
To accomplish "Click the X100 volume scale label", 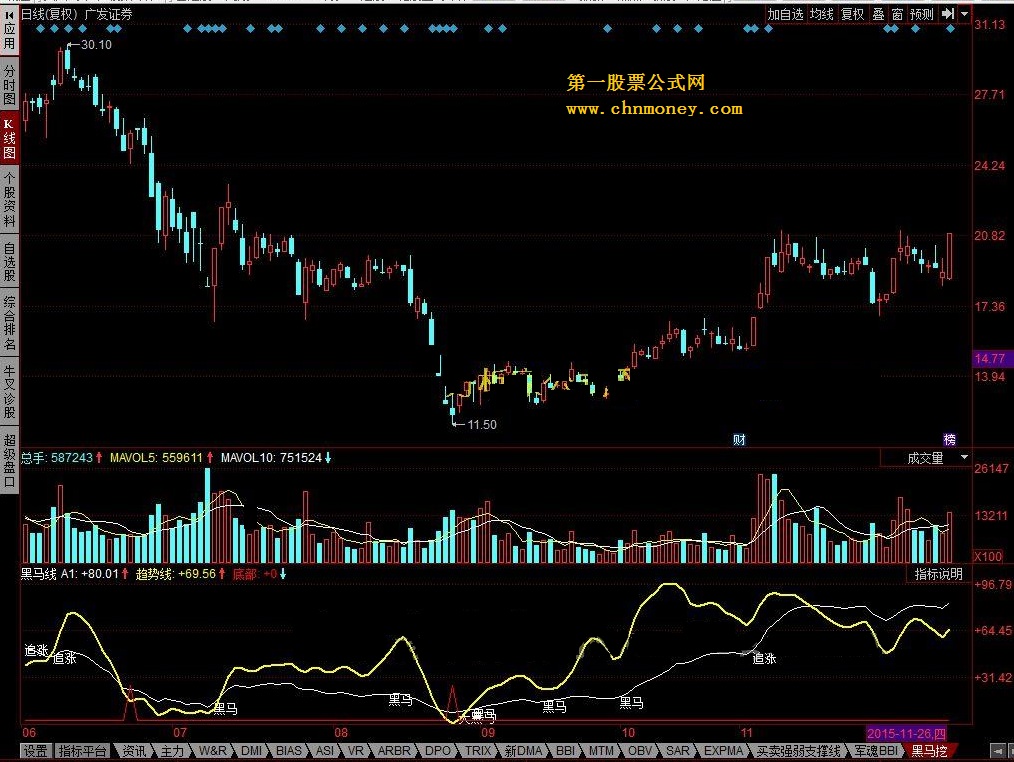I will click(987, 556).
